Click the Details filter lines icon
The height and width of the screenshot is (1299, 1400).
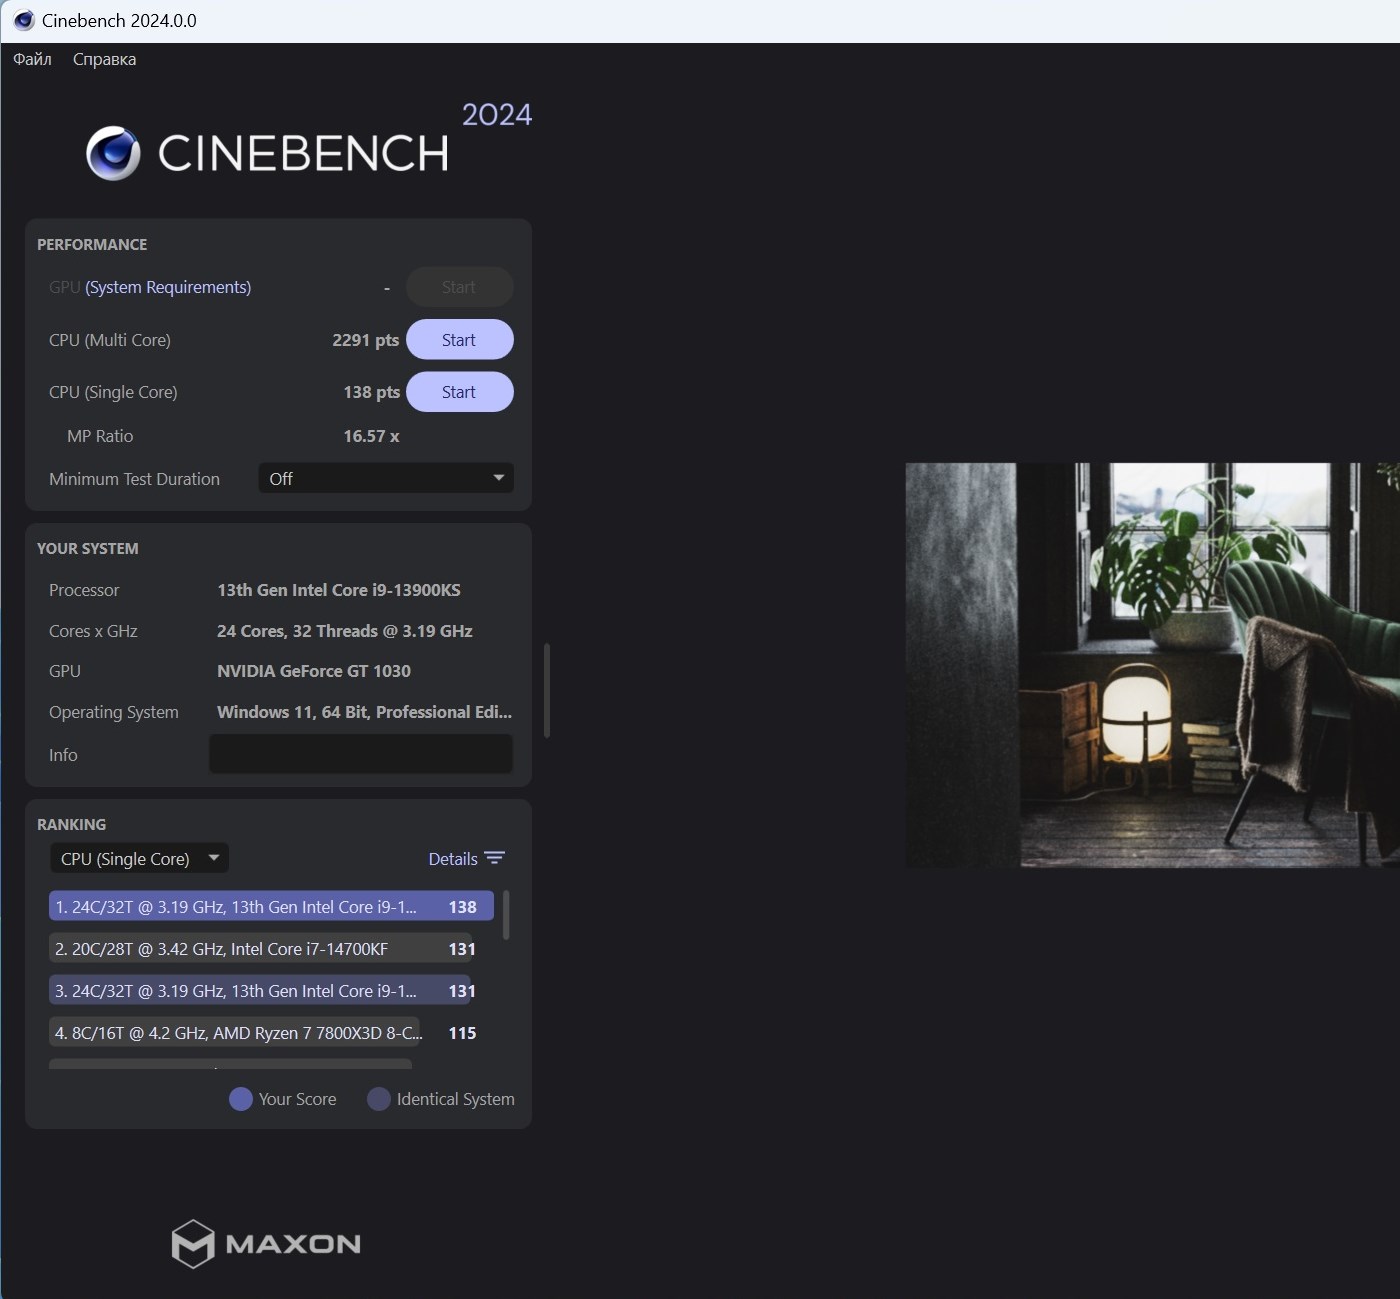click(494, 859)
